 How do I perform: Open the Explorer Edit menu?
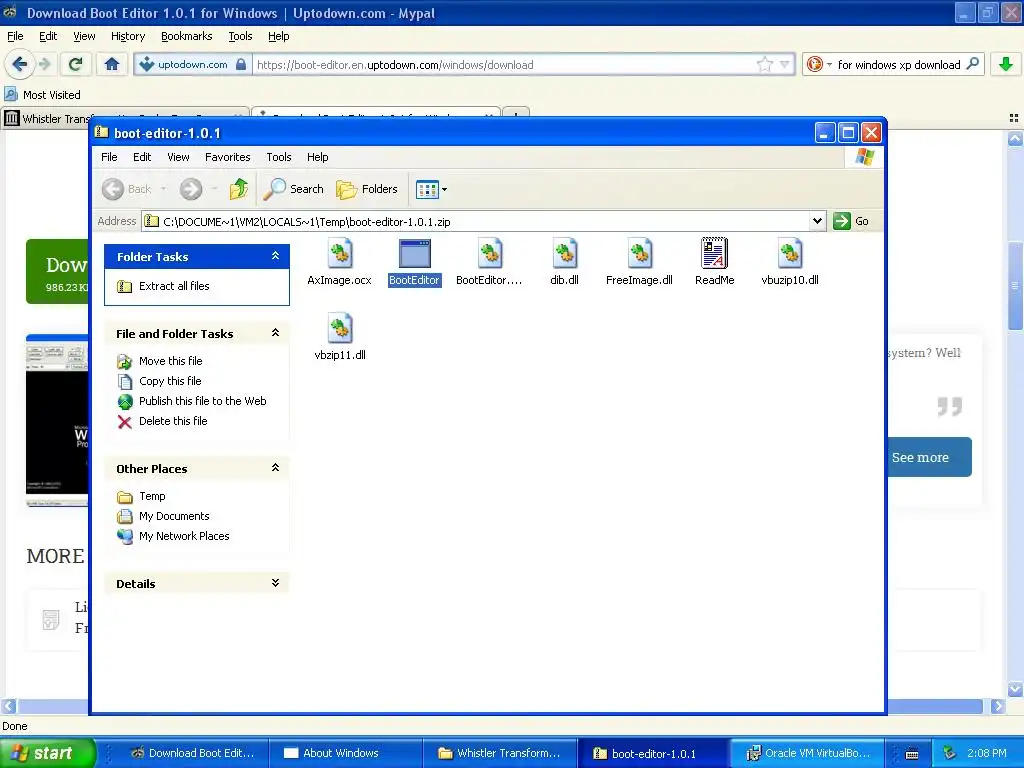tap(142, 157)
